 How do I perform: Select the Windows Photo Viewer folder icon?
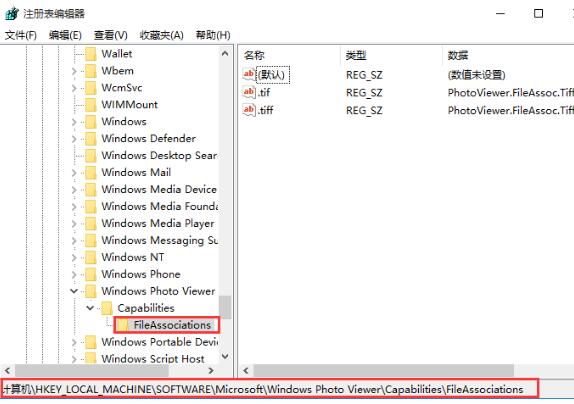90,291
